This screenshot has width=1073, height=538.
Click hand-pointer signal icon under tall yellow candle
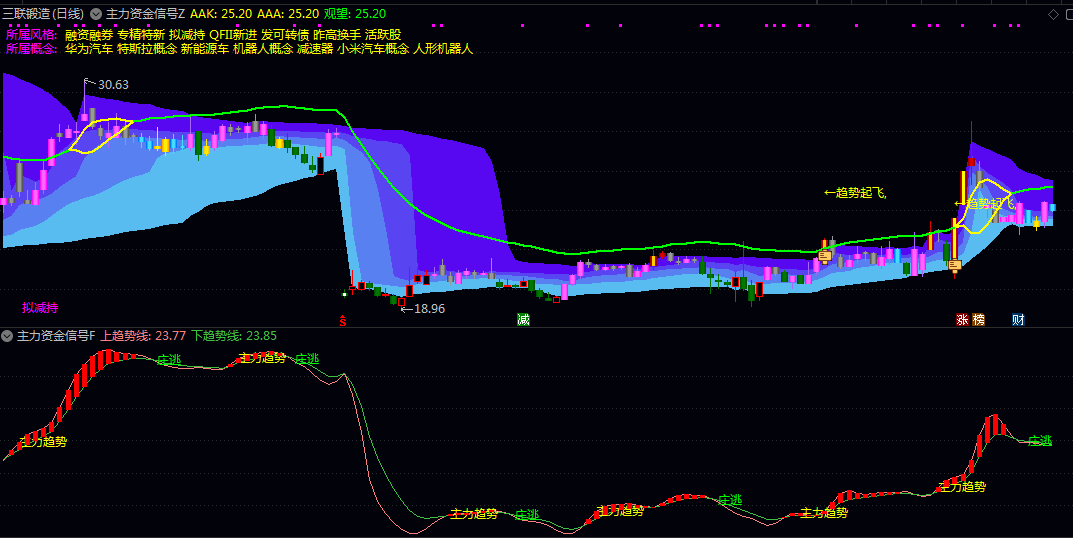955,265
